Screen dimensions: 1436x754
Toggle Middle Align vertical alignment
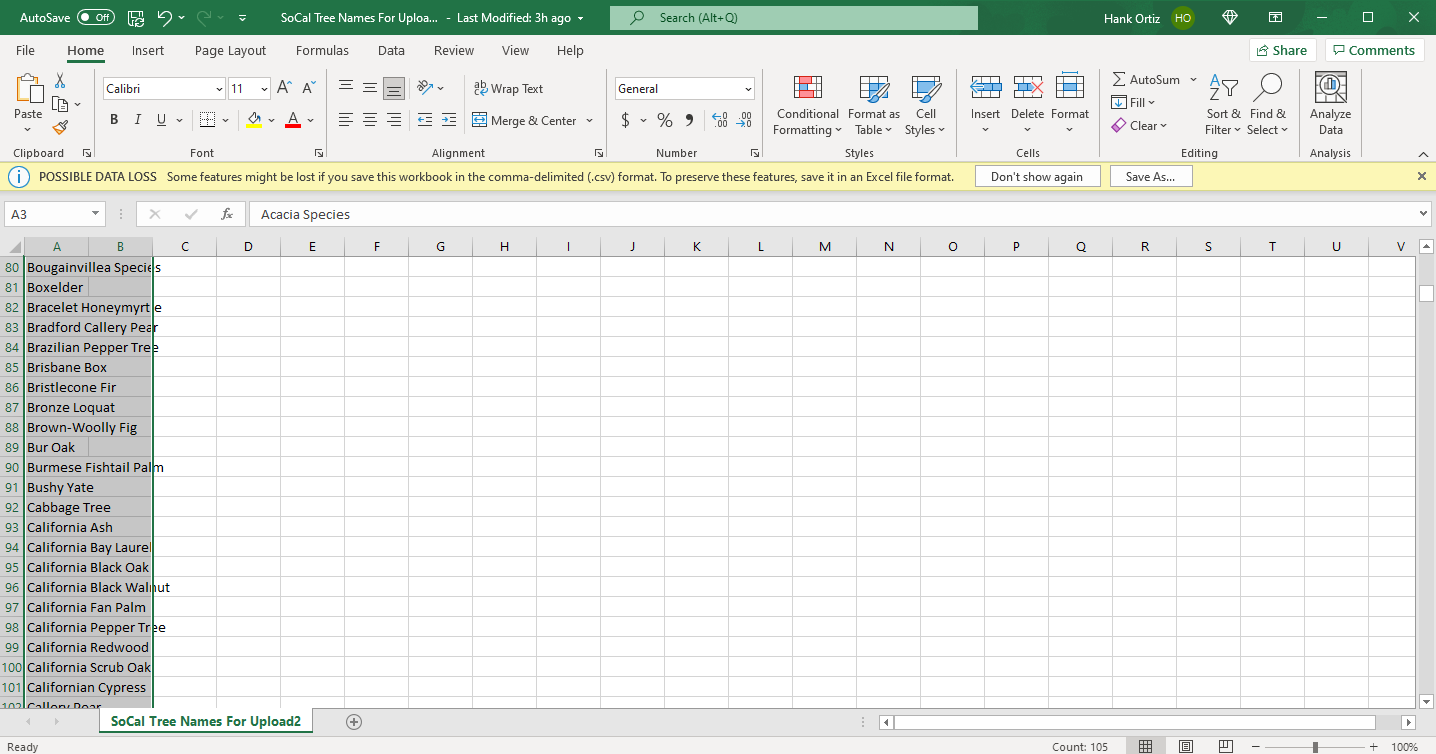coord(370,88)
